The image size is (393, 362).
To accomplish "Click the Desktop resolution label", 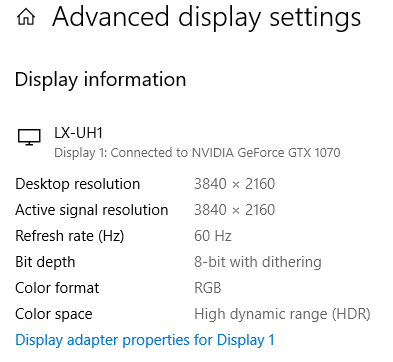I will [78, 184].
